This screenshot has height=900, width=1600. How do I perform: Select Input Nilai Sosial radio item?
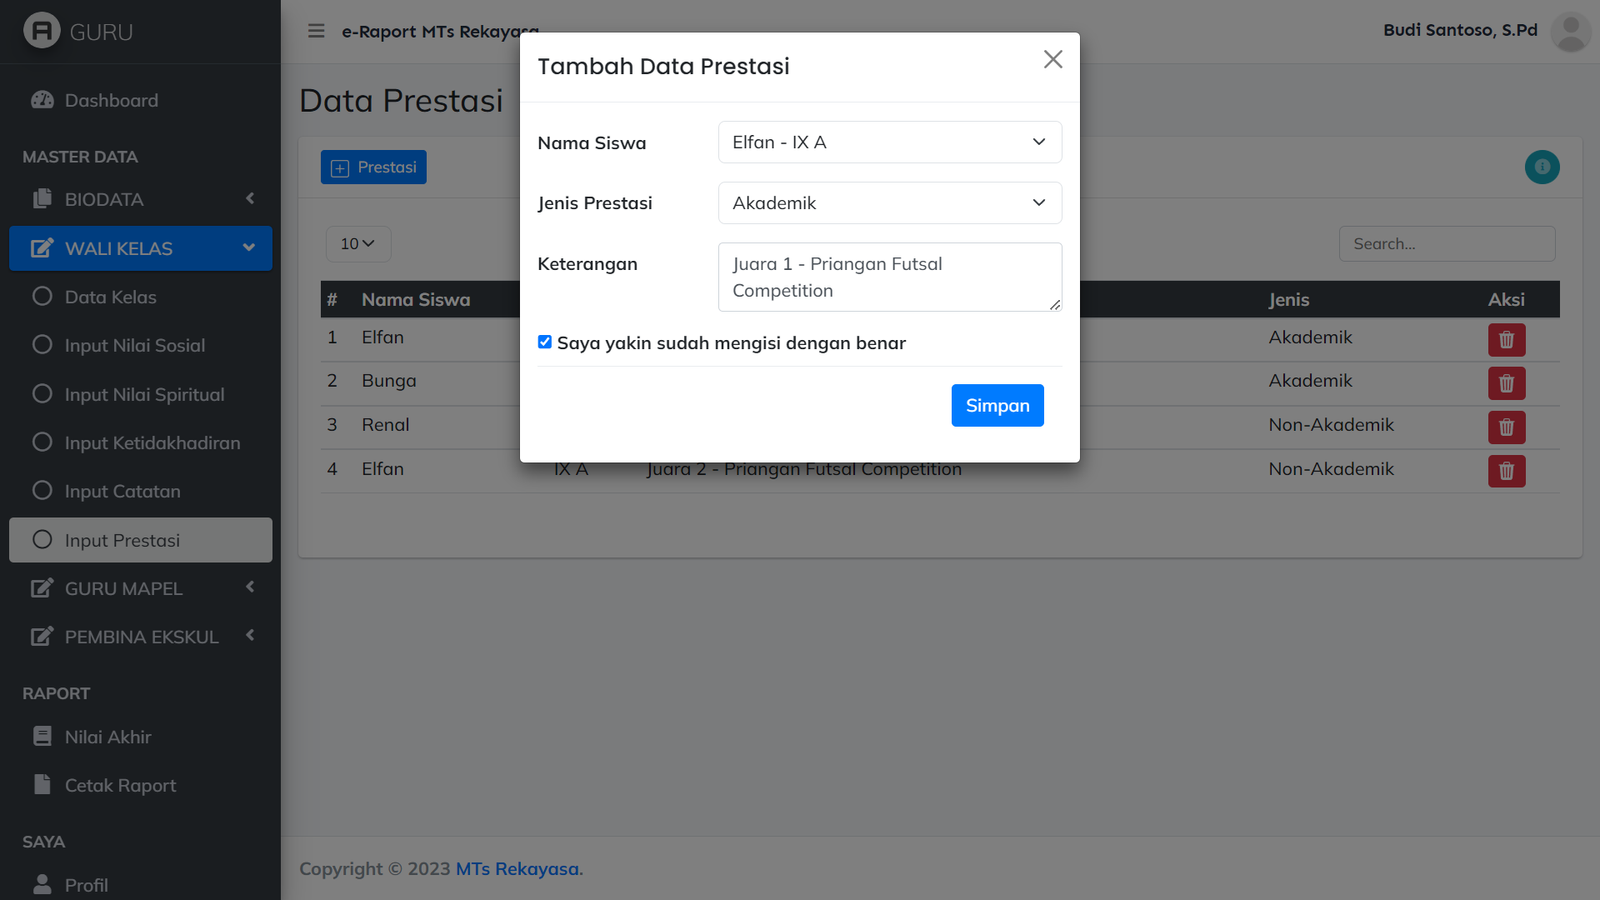click(42, 345)
